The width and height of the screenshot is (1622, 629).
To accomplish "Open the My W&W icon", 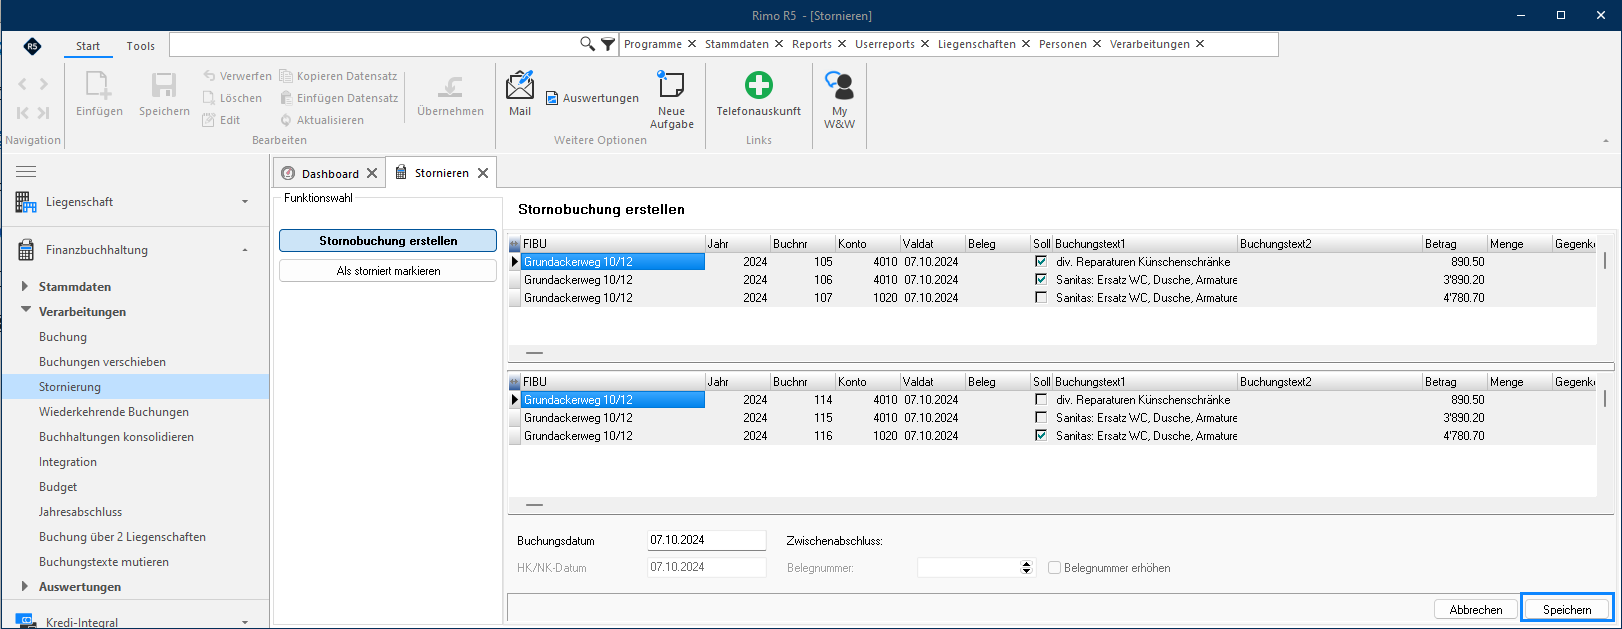I will (x=839, y=84).
